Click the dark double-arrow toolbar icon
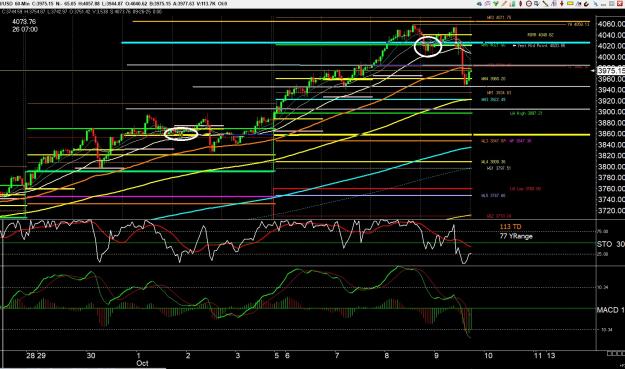 [578, 4]
